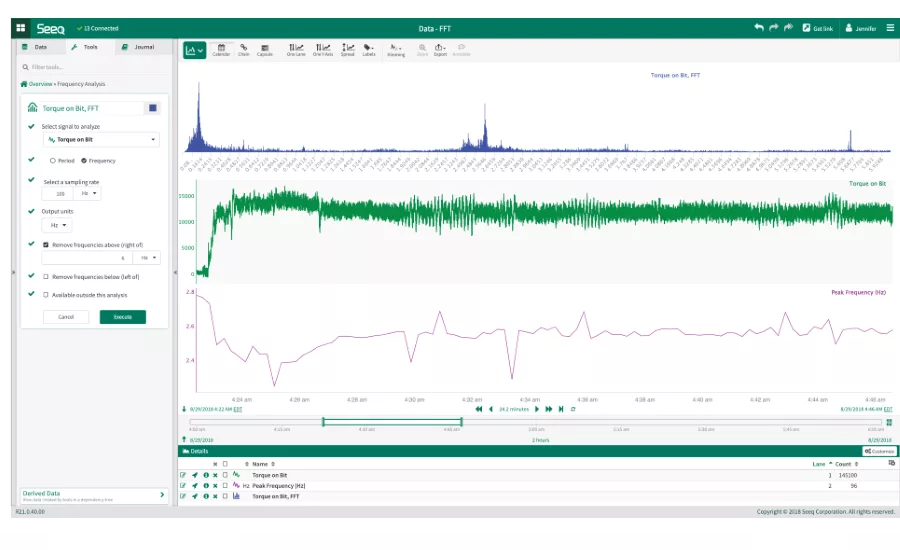Click right handle of investigate range slider
900x550 pixels.
tap(461, 422)
